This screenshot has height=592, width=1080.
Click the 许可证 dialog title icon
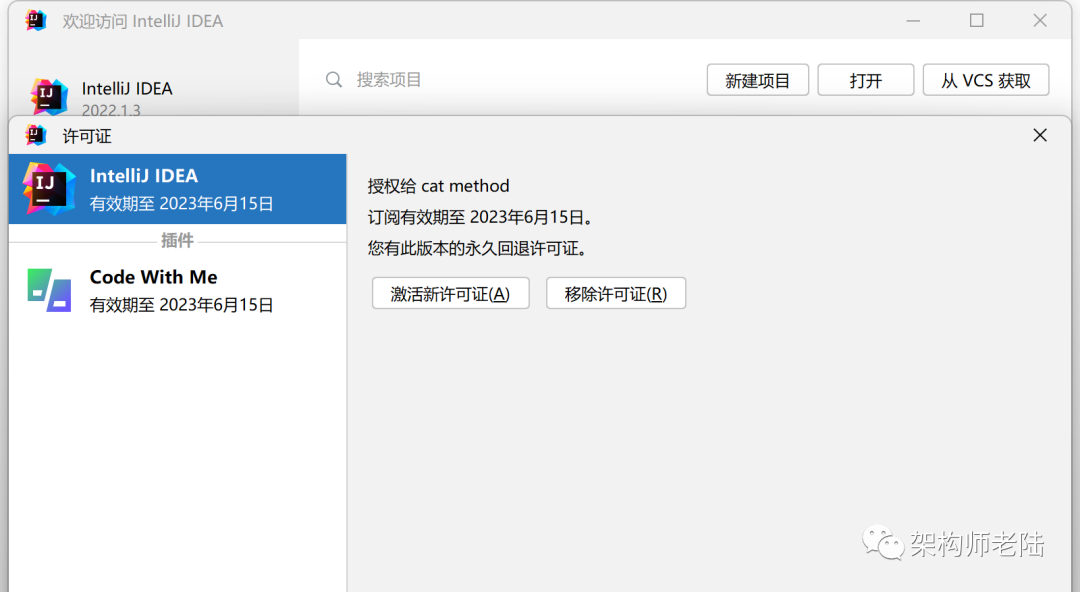[36, 135]
